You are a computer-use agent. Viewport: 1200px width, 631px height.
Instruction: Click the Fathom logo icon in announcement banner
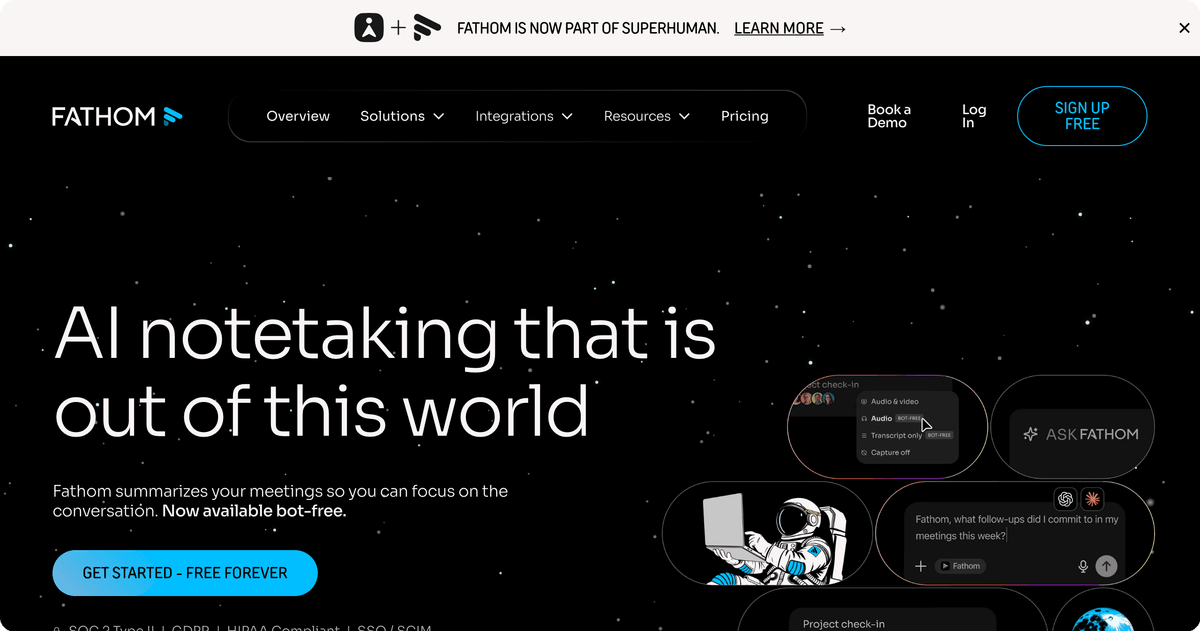coord(427,27)
